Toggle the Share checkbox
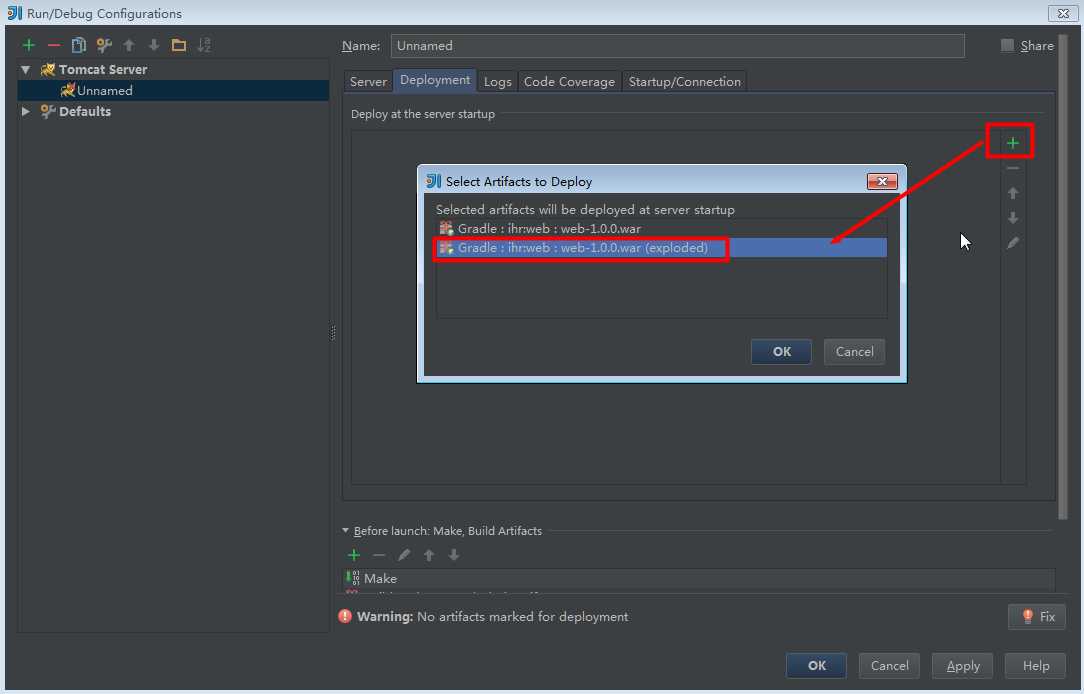 [1007, 46]
